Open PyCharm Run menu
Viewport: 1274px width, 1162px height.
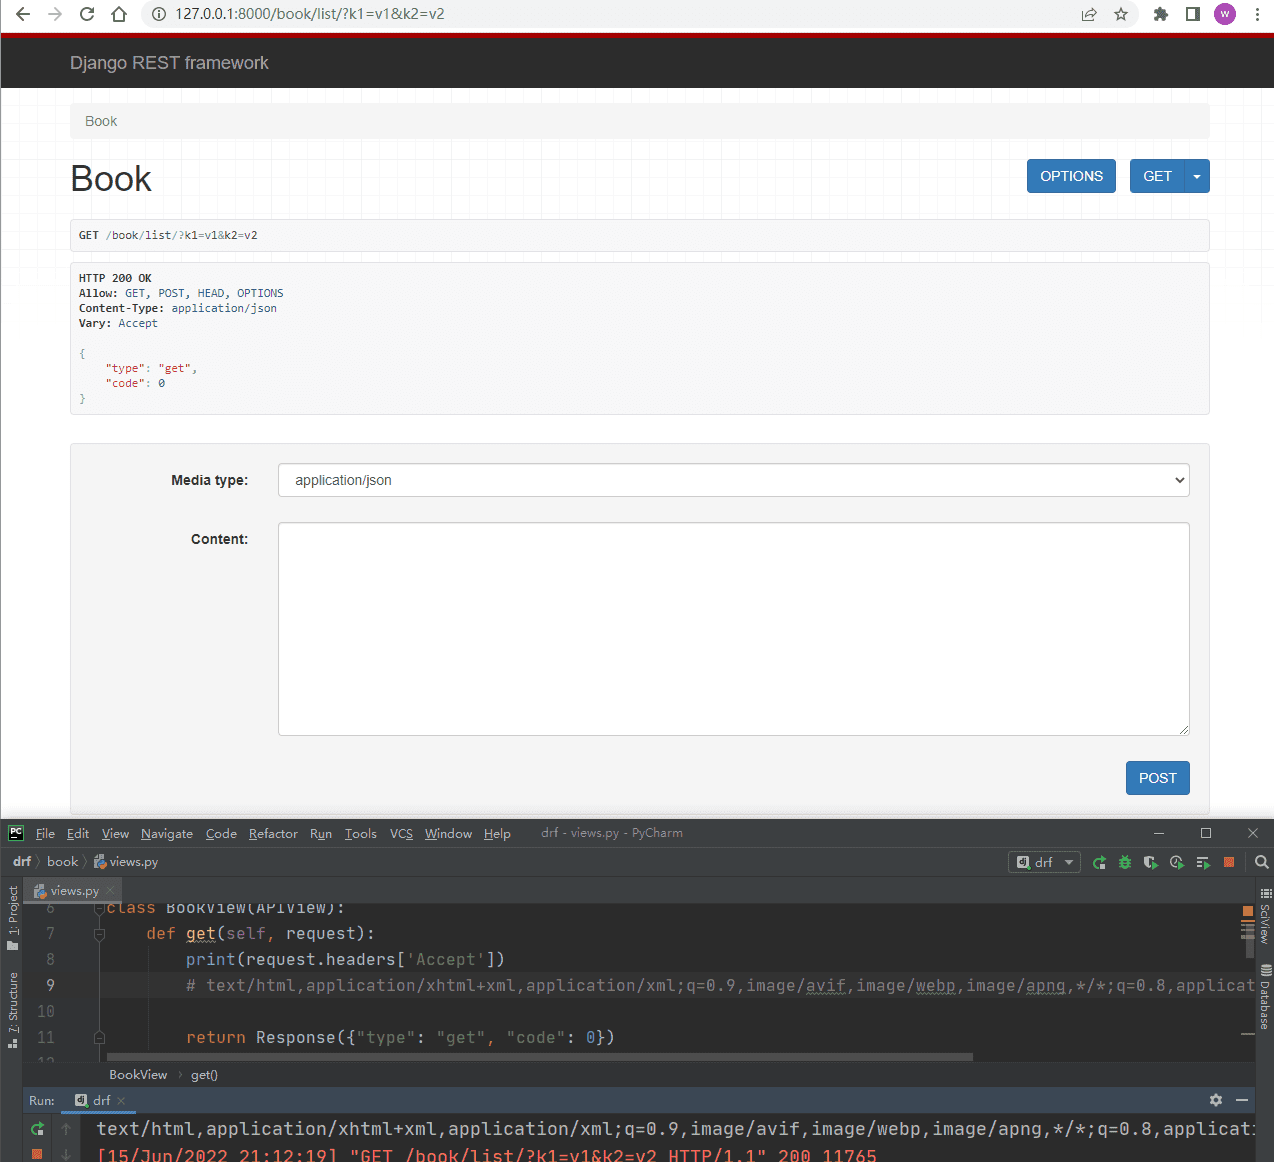321,834
